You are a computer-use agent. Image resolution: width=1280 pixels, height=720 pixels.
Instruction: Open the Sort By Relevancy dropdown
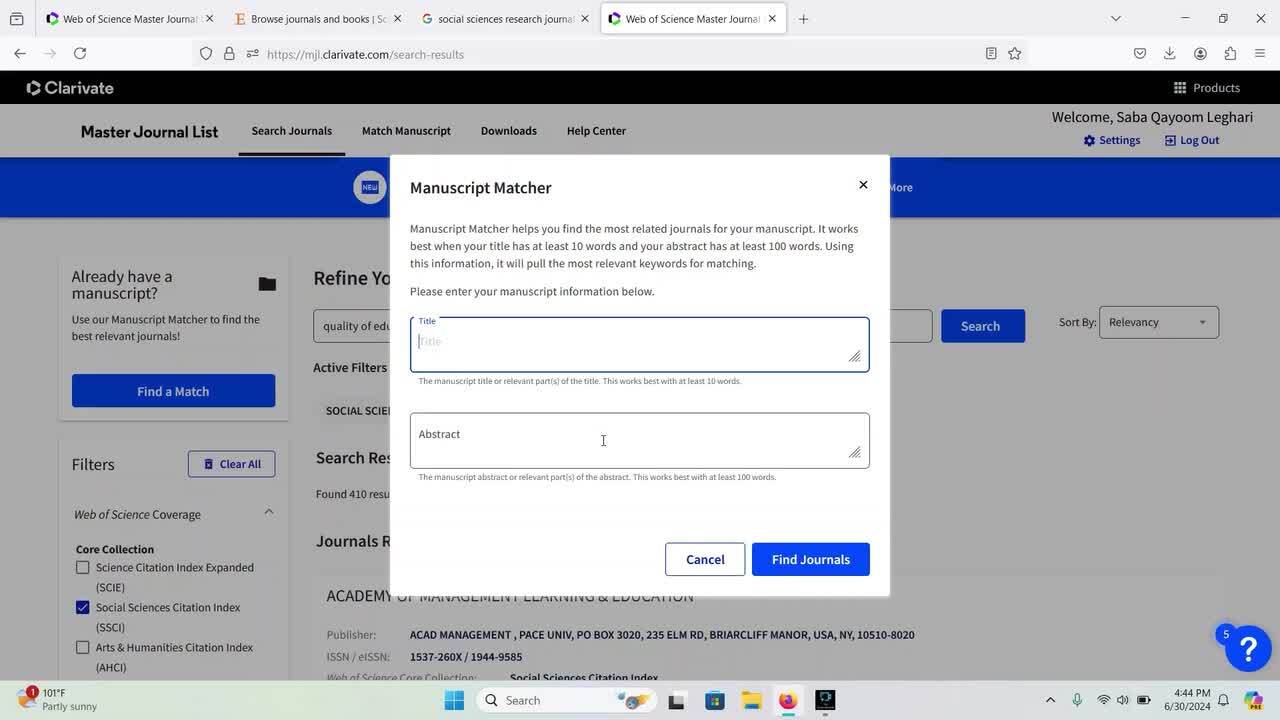click(1158, 322)
